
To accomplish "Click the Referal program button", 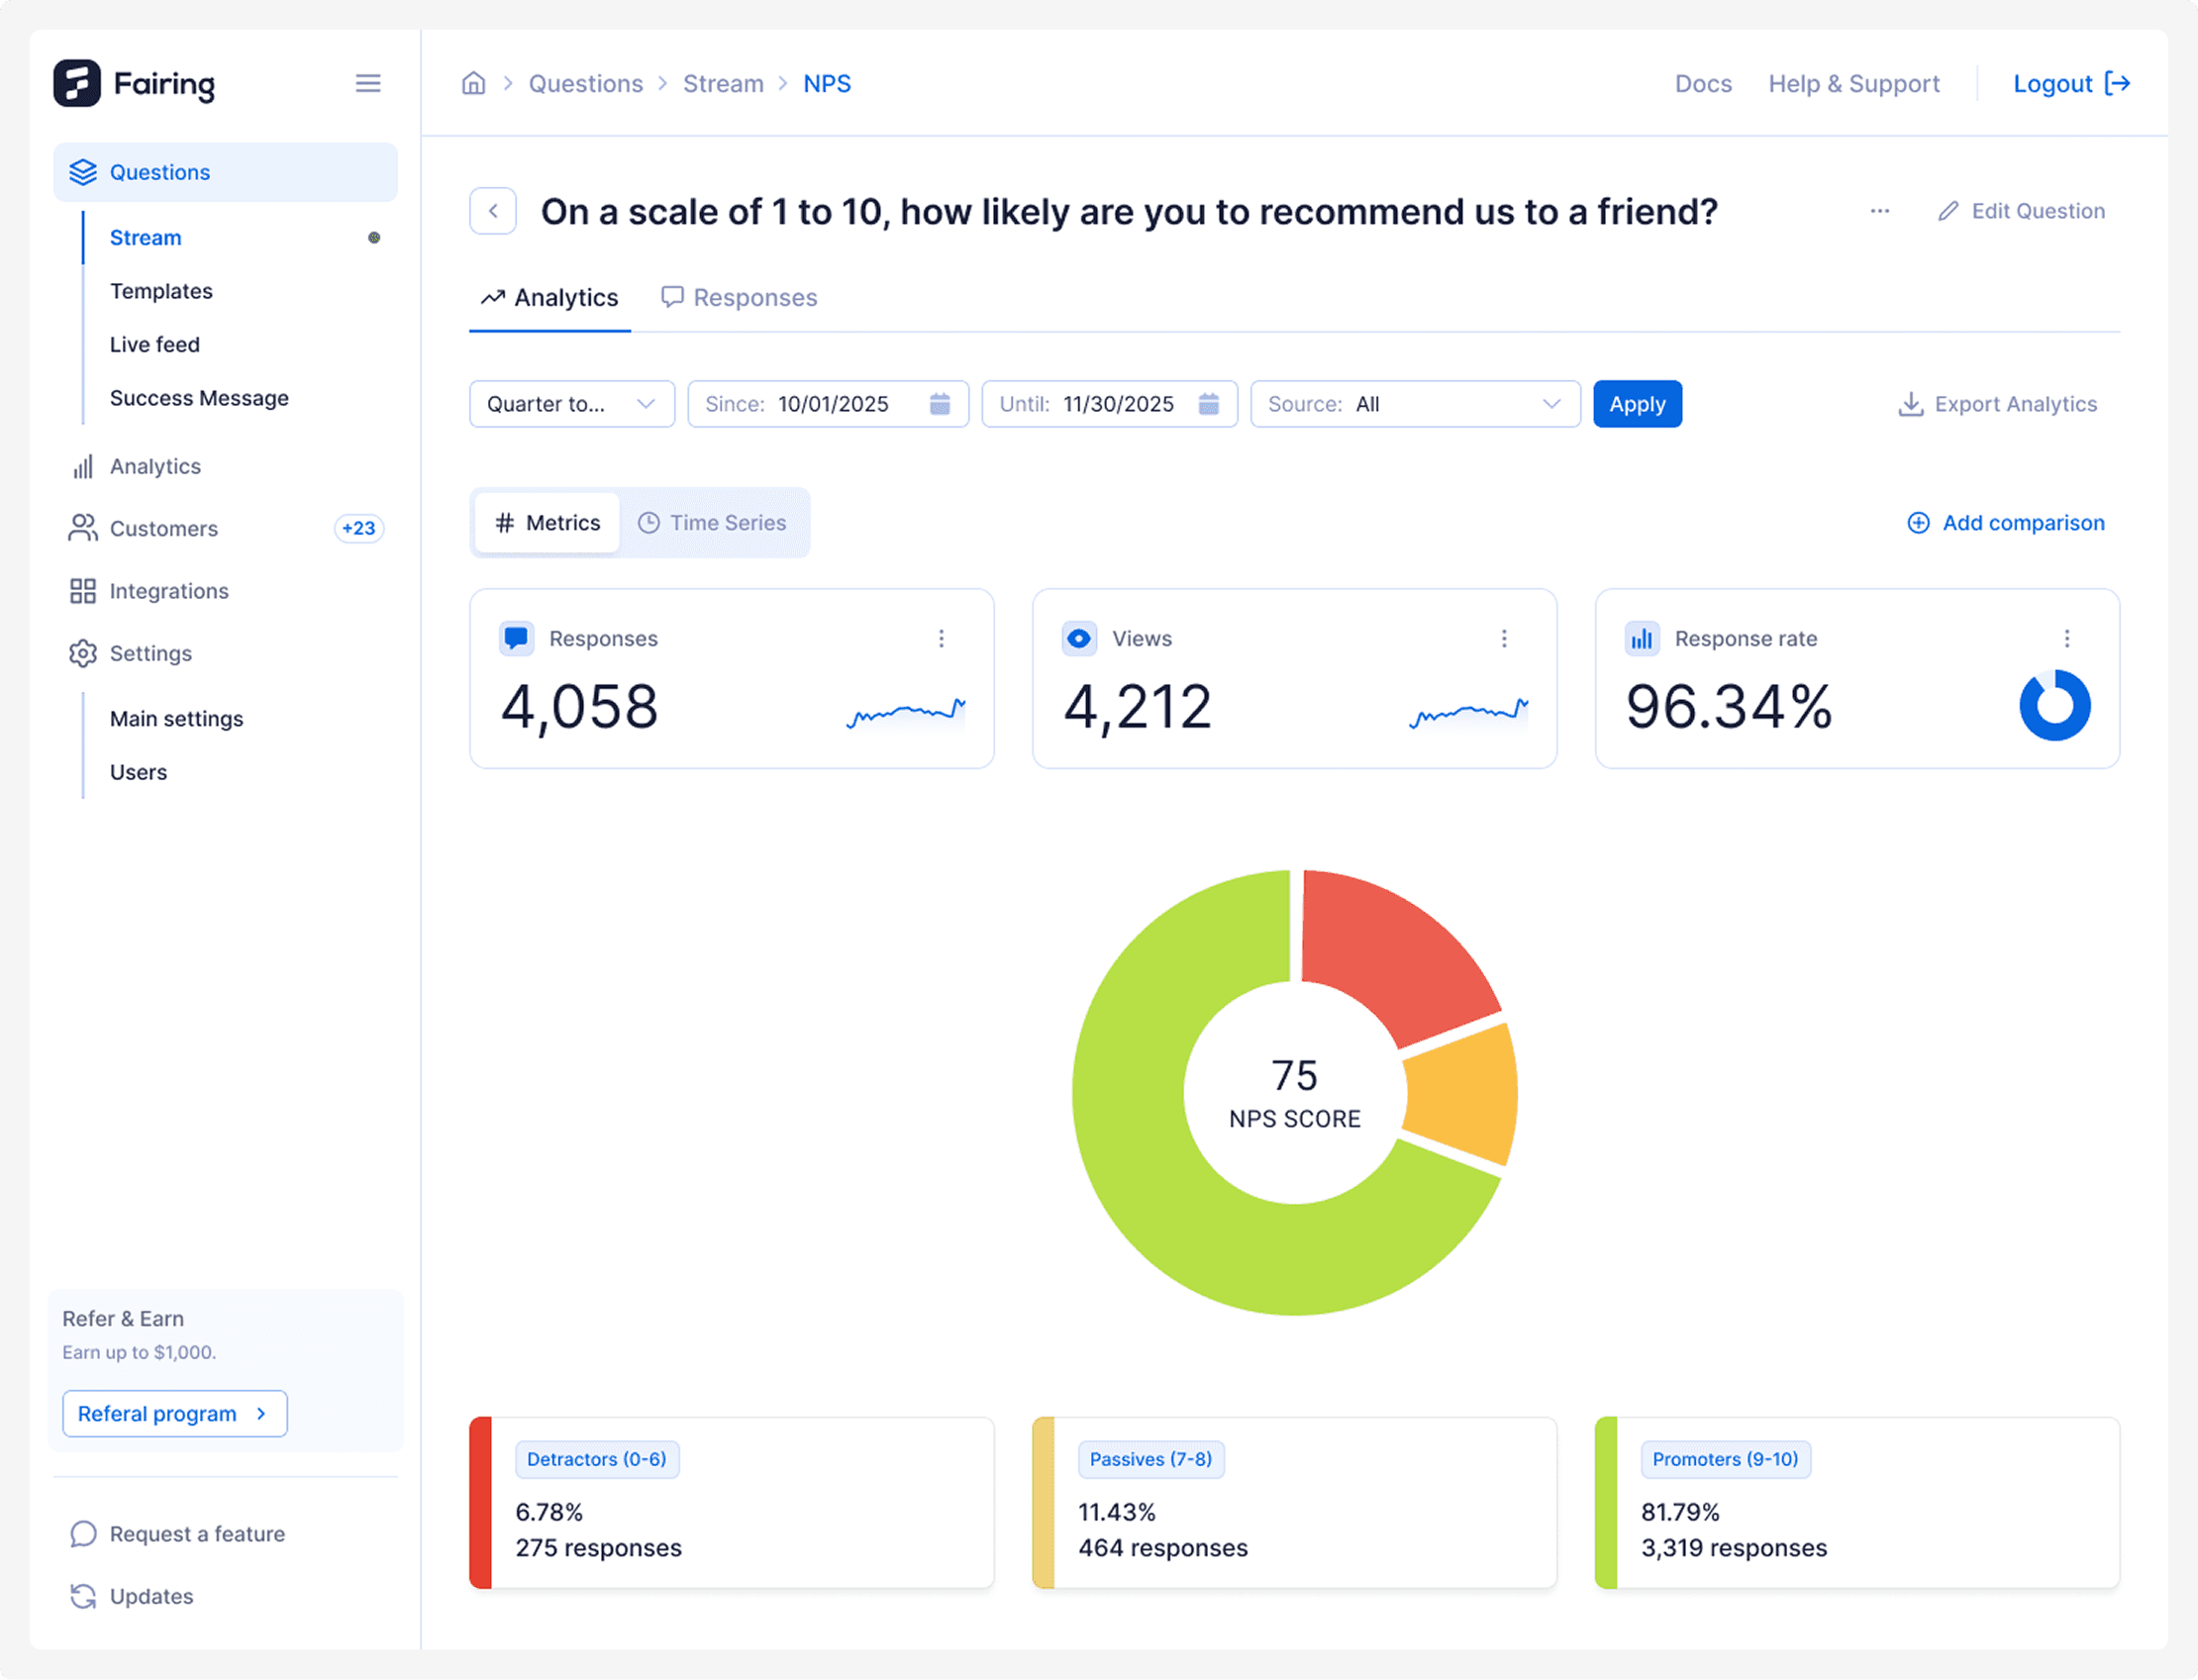I will click(175, 1413).
